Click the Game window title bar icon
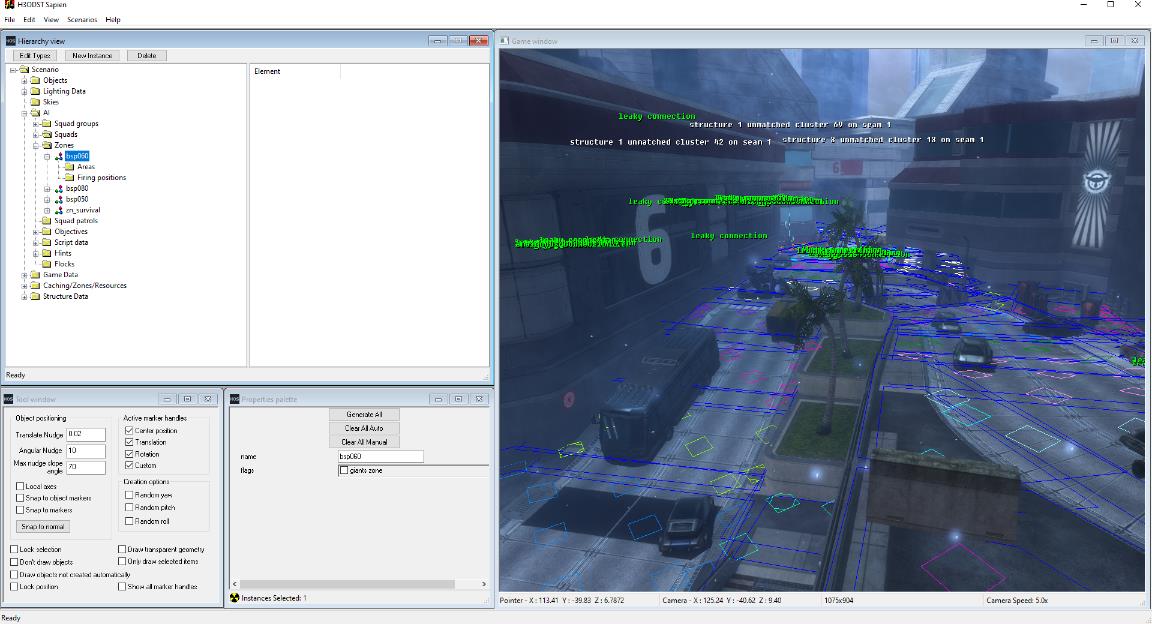The image size is (1152, 624). (x=505, y=41)
